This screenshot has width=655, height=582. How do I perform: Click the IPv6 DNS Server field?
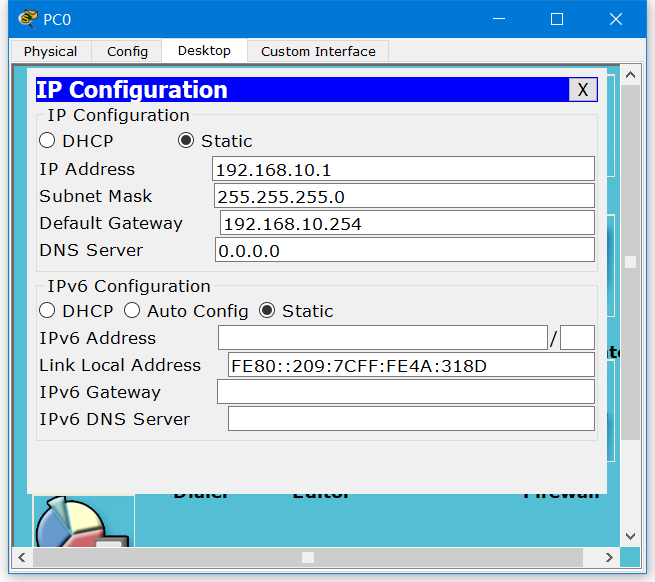411,419
